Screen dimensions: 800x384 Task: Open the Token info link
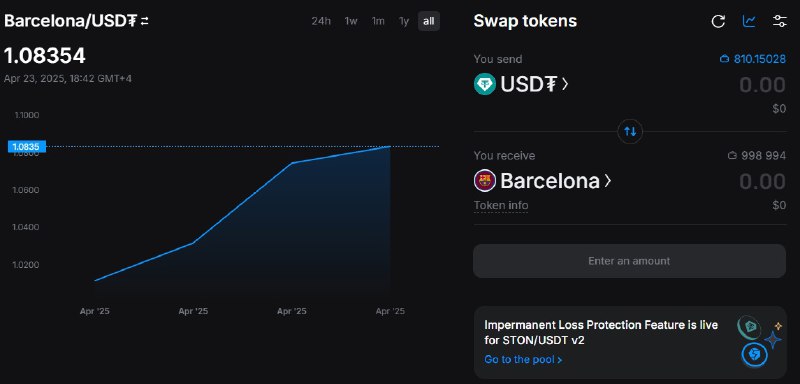coord(501,206)
